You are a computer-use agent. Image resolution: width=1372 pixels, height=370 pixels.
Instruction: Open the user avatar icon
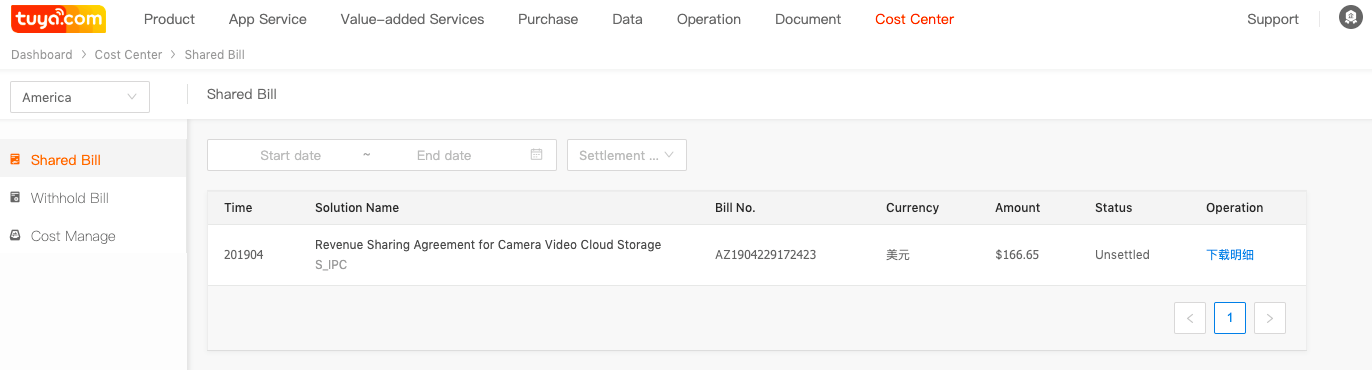click(x=1349, y=18)
